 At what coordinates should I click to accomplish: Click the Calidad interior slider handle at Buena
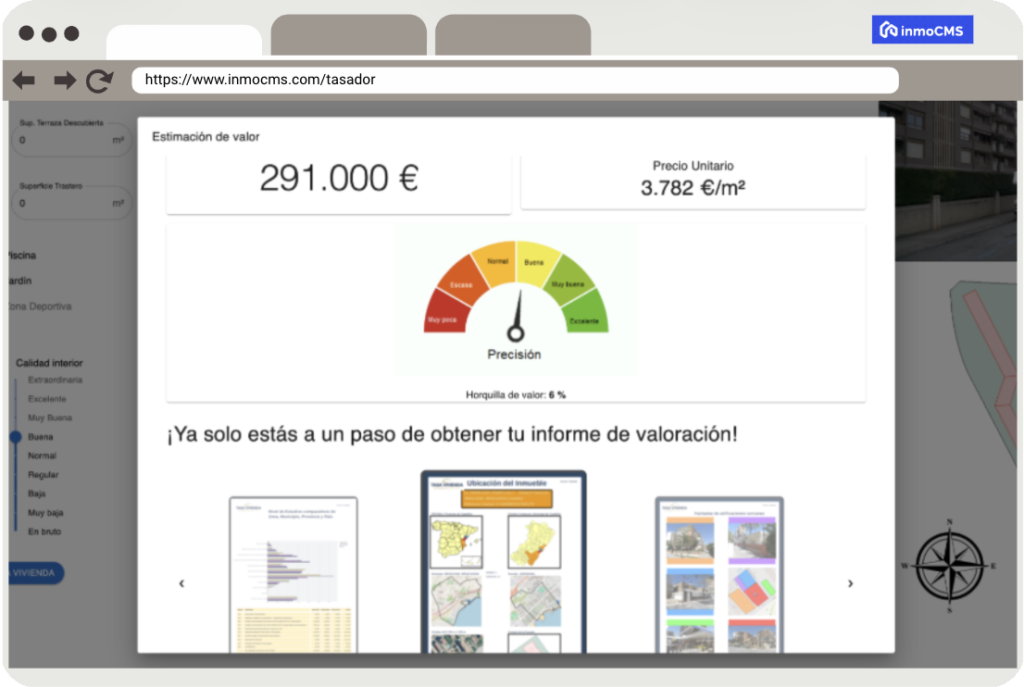(14, 436)
